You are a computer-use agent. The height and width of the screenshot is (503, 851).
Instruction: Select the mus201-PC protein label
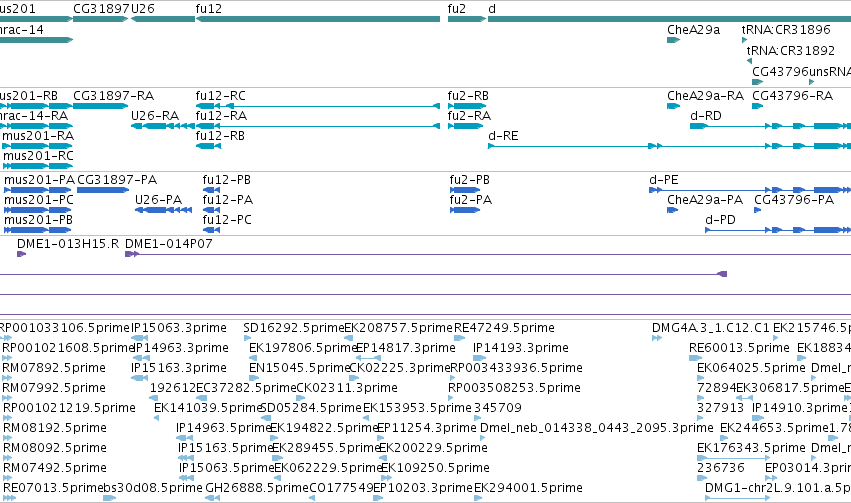point(39,200)
